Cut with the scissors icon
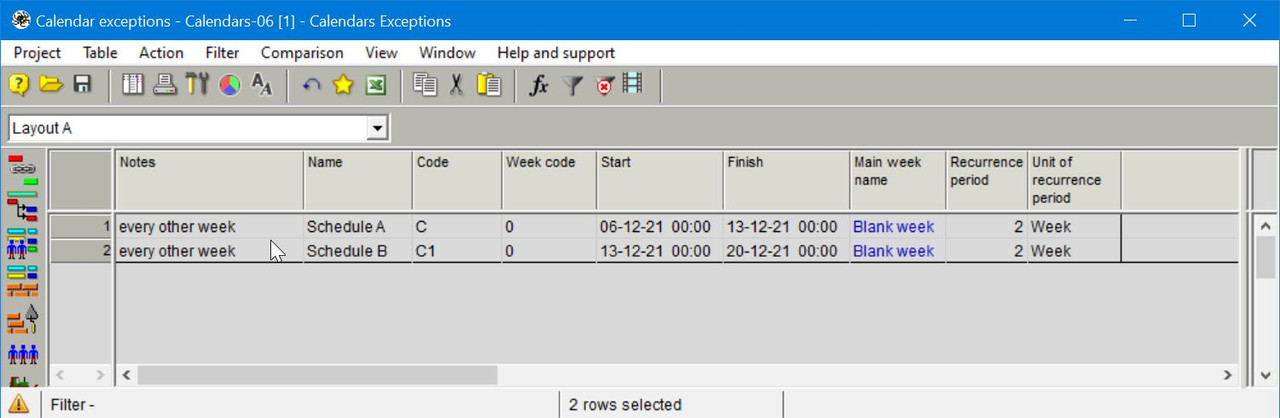The width and height of the screenshot is (1280, 418). click(457, 85)
